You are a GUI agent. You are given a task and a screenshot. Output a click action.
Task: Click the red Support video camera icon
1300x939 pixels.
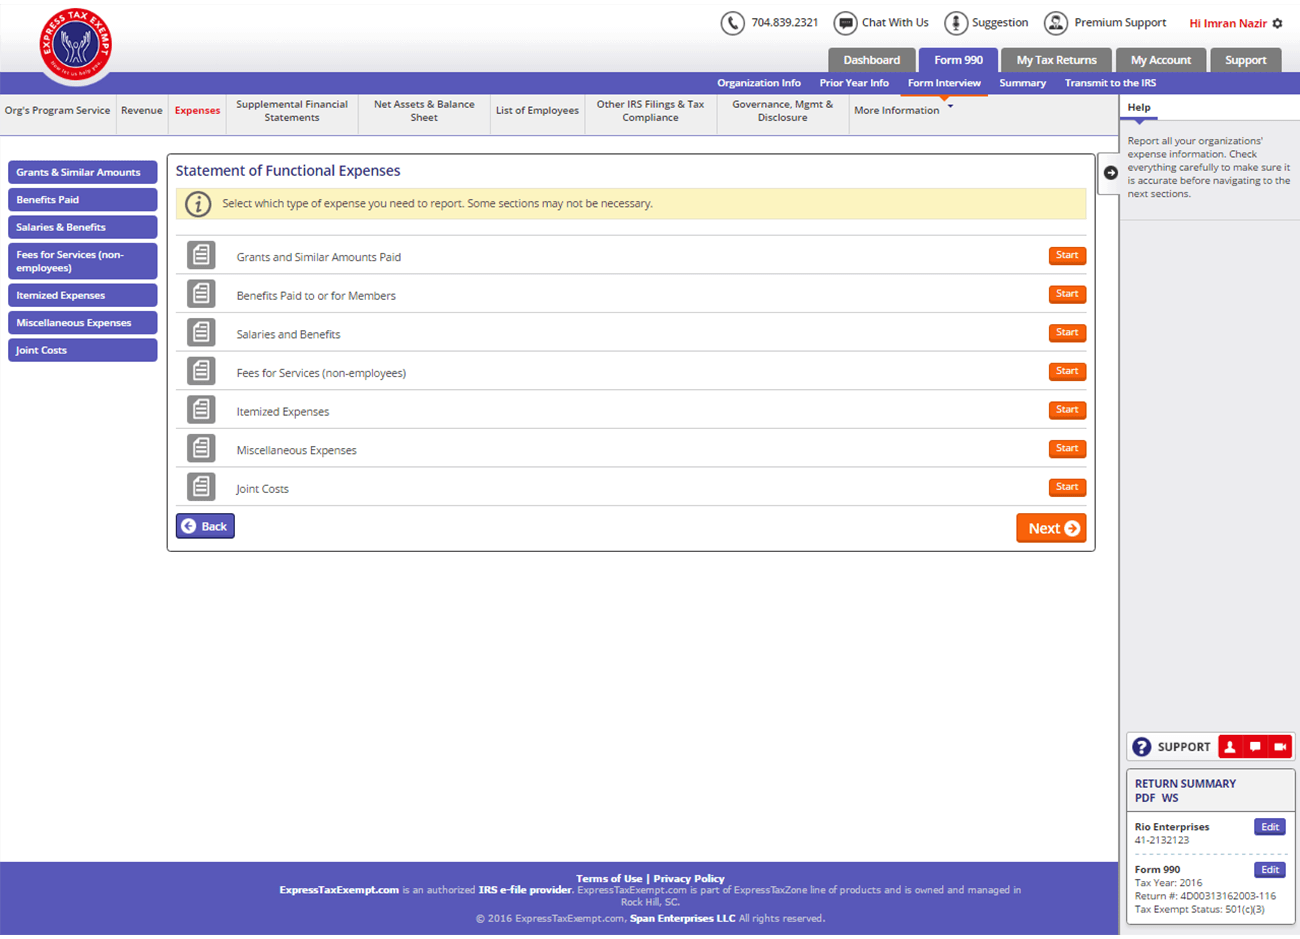[1280, 747]
